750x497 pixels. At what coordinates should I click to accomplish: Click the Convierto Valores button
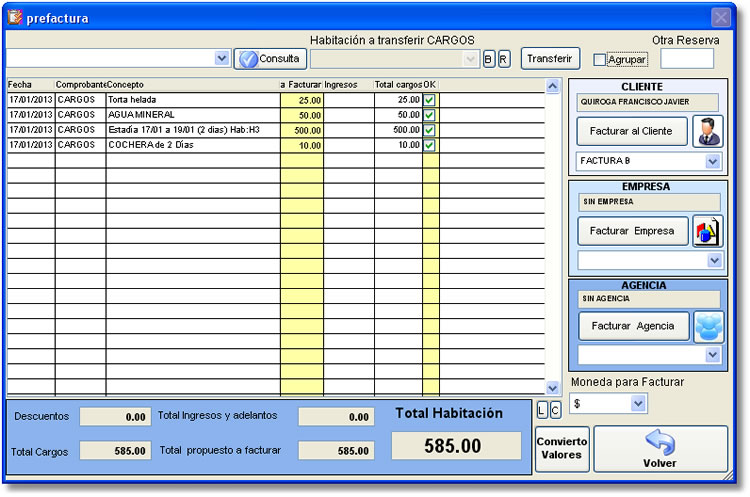[x=561, y=448]
